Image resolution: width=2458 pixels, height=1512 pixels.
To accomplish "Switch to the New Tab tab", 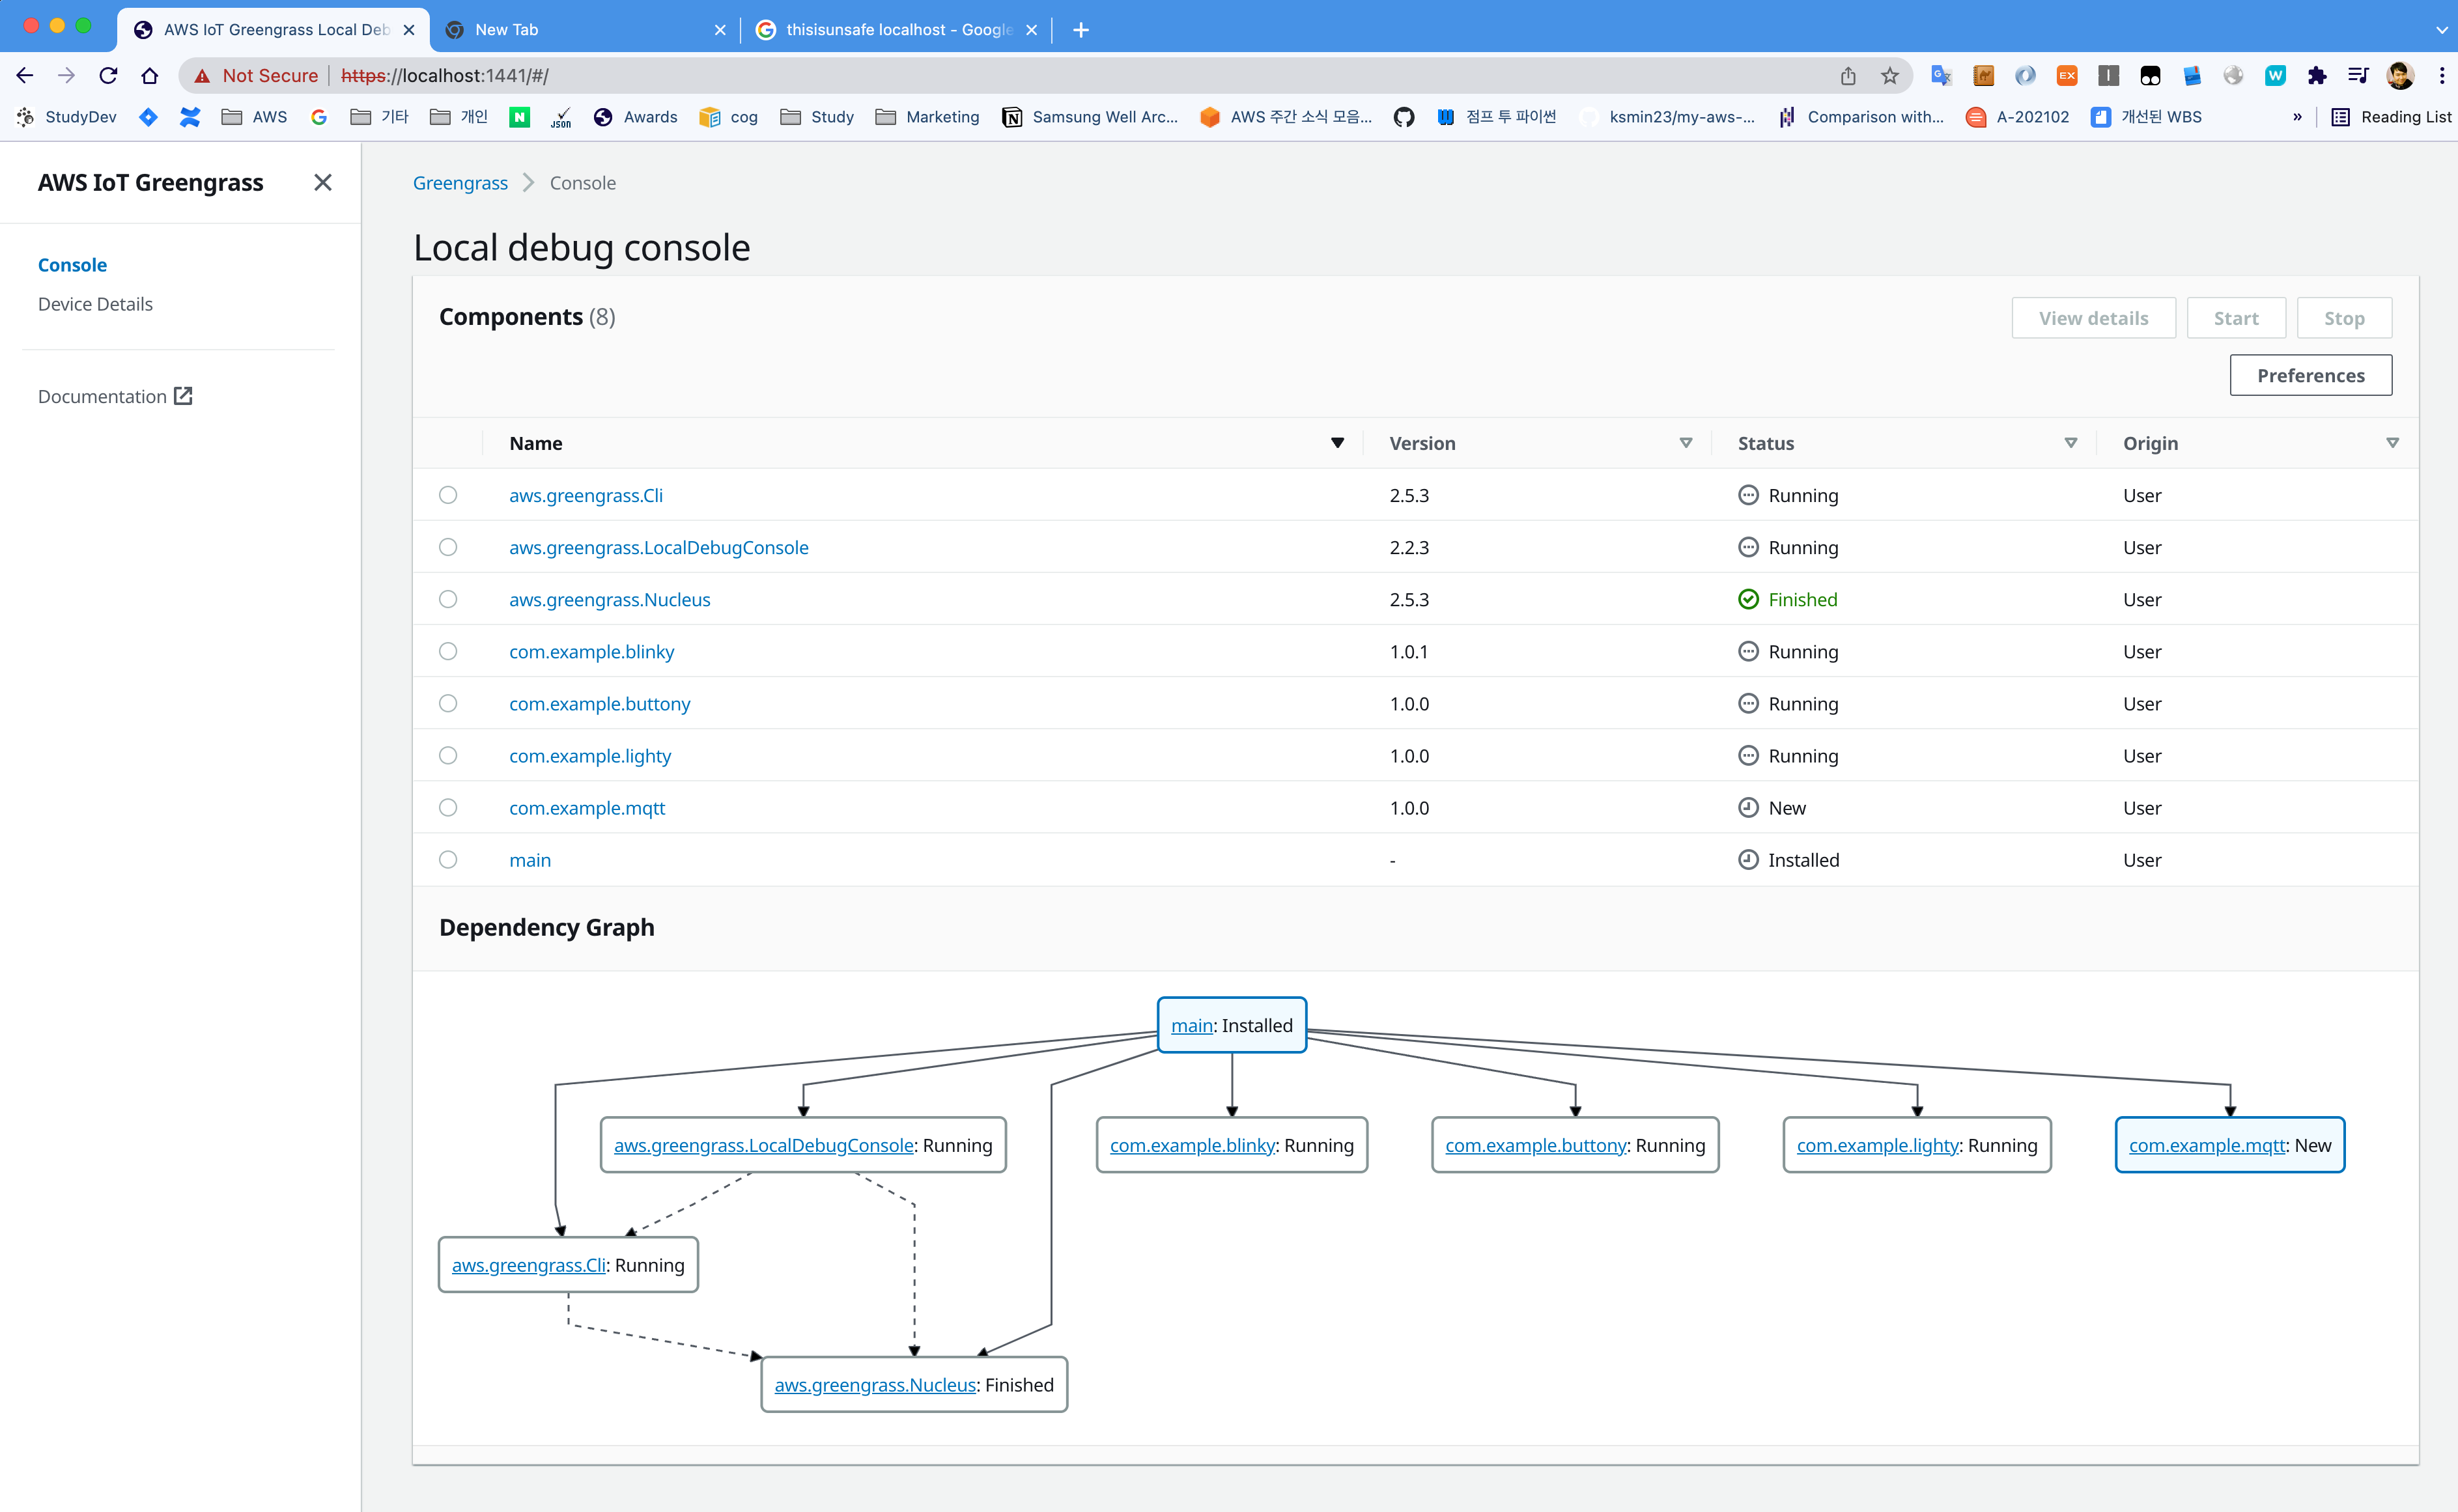I will [585, 30].
